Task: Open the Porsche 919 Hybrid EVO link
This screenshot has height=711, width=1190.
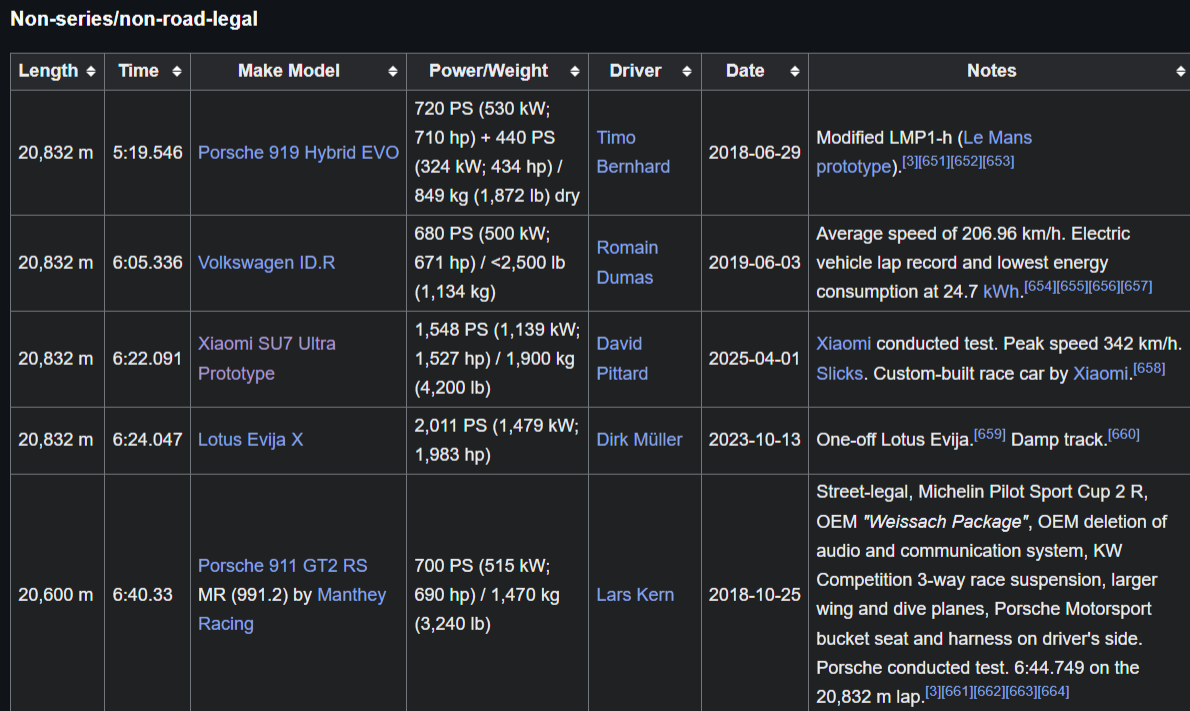Action: pyautogui.click(x=298, y=153)
